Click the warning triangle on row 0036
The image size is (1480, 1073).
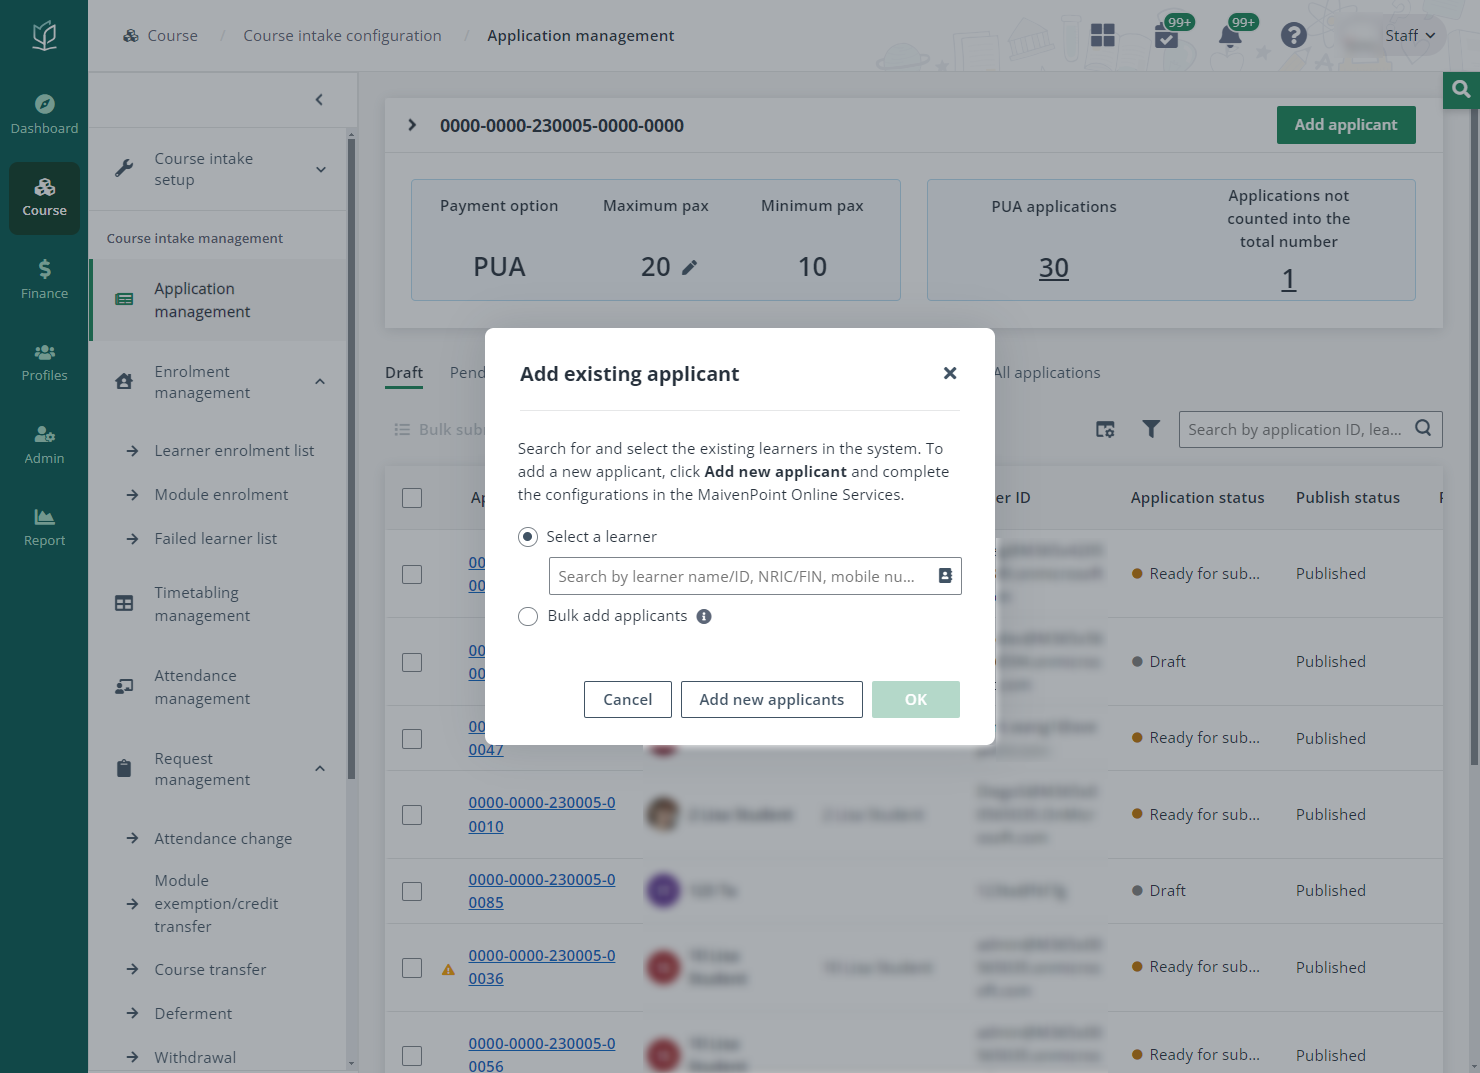(x=448, y=969)
